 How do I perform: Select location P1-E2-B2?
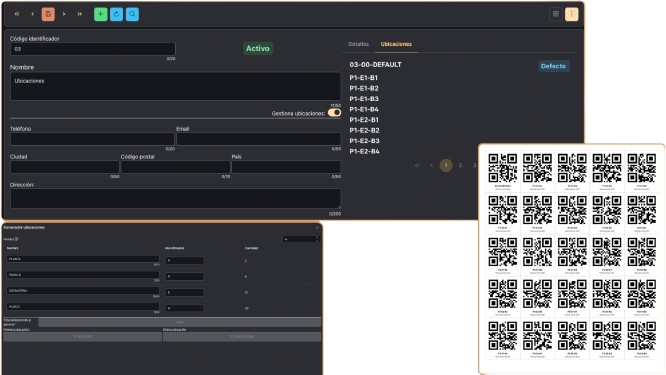click(x=364, y=130)
